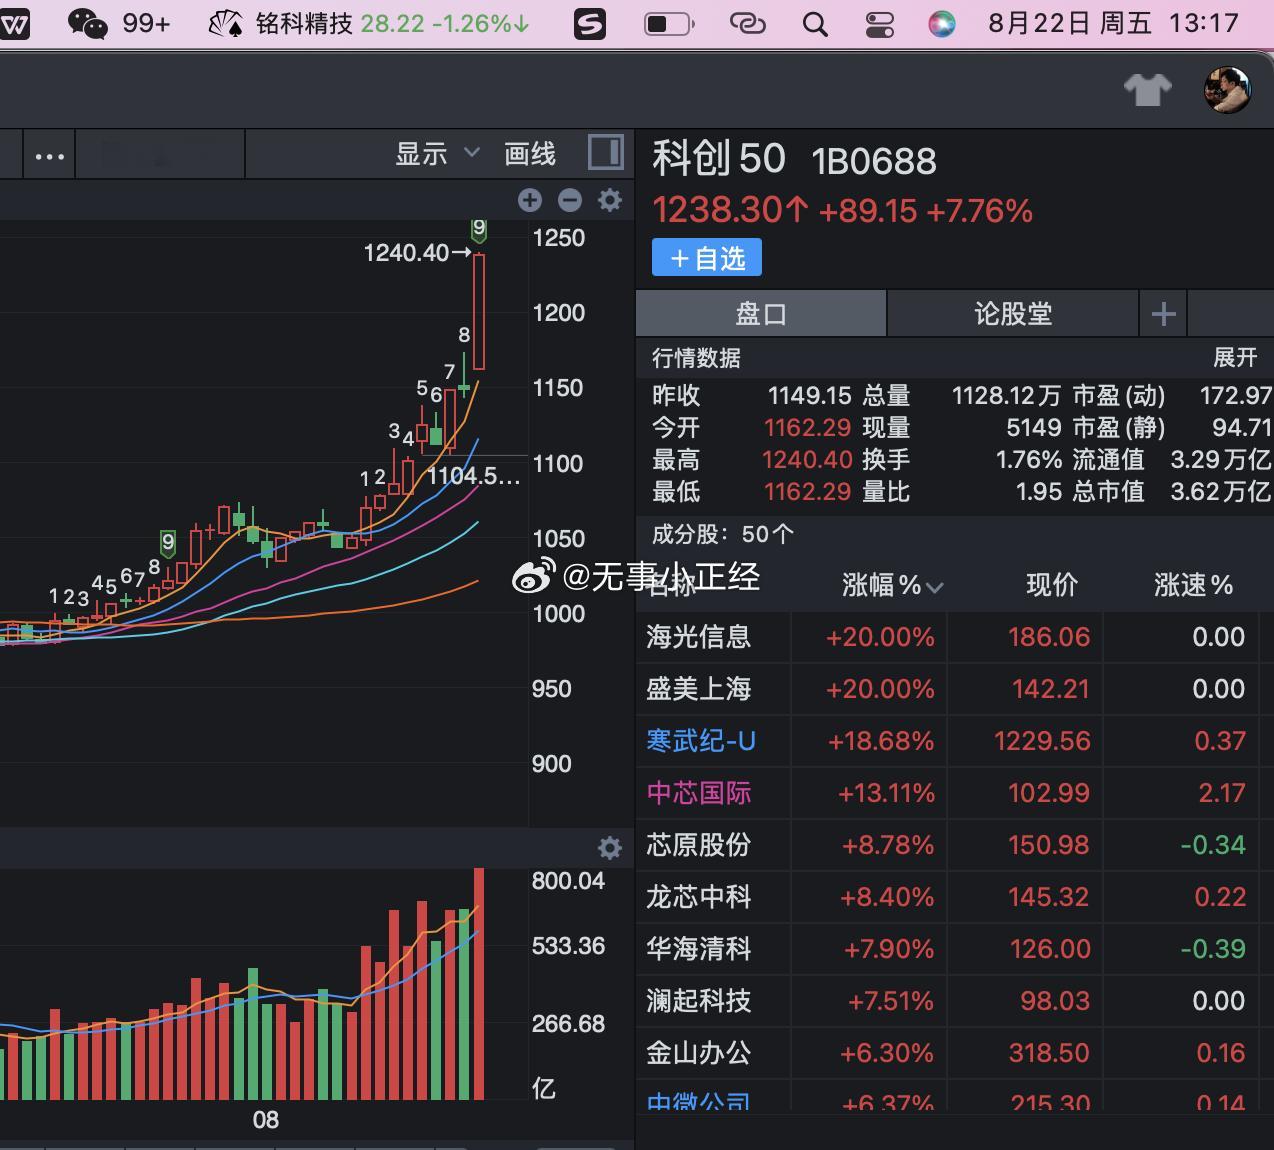The width and height of the screenshot is (1274, 1150).
Task: Open stock 海光信息 row
Action: pos(954,637)
